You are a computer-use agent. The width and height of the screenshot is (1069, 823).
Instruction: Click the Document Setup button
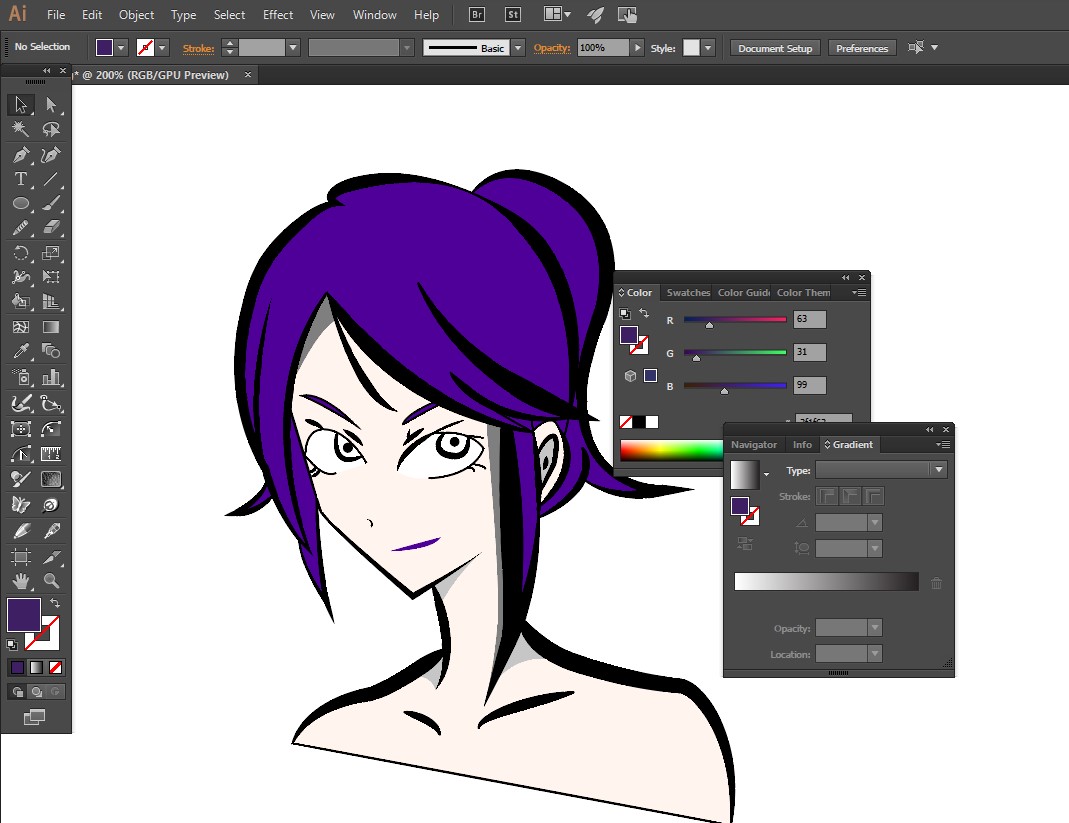775,48
